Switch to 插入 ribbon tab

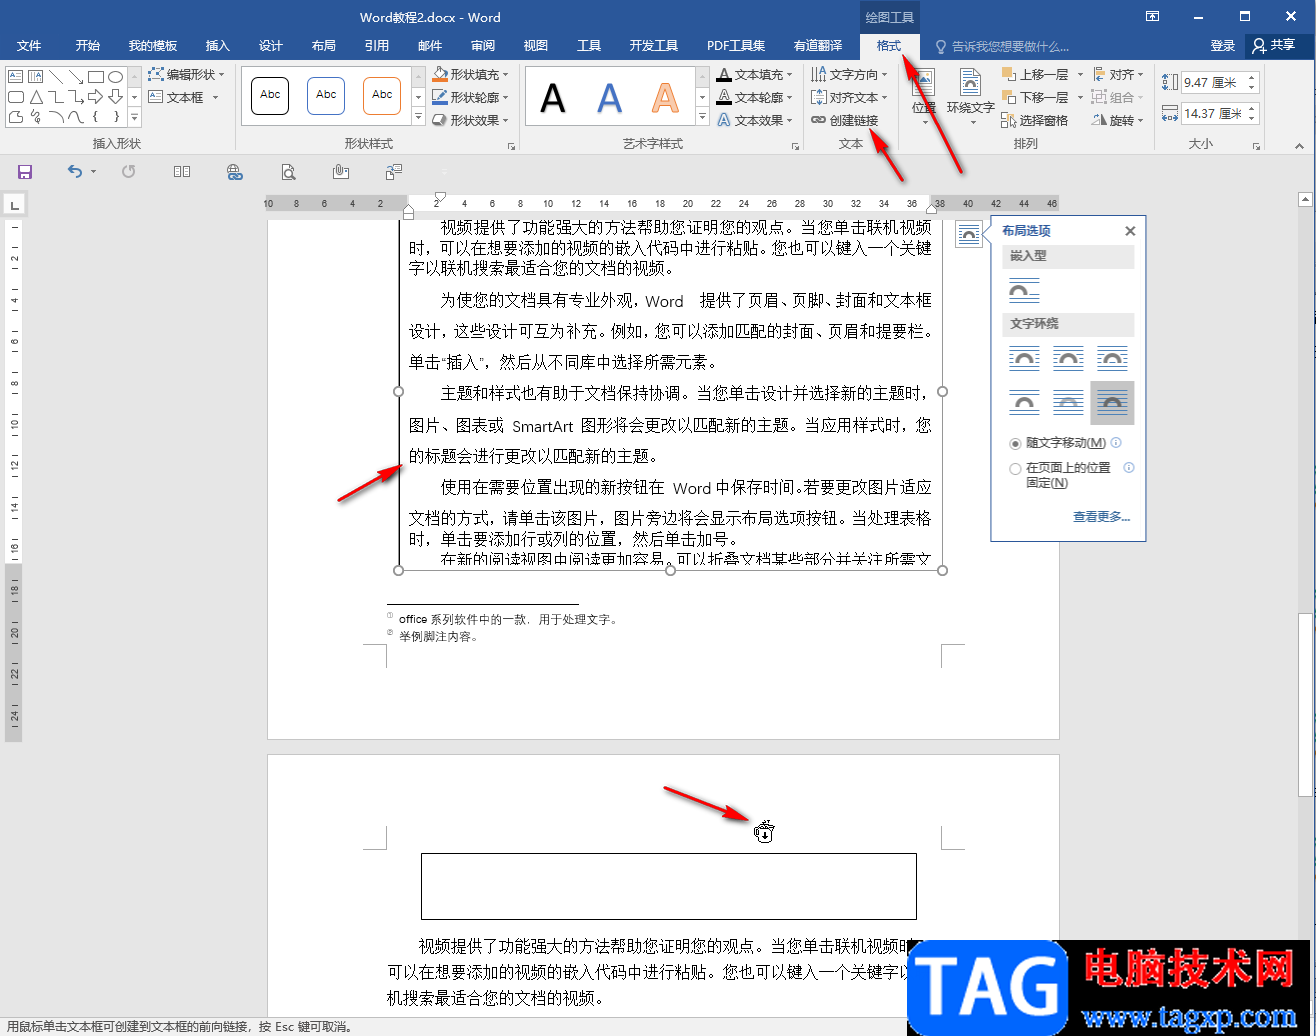218,46
